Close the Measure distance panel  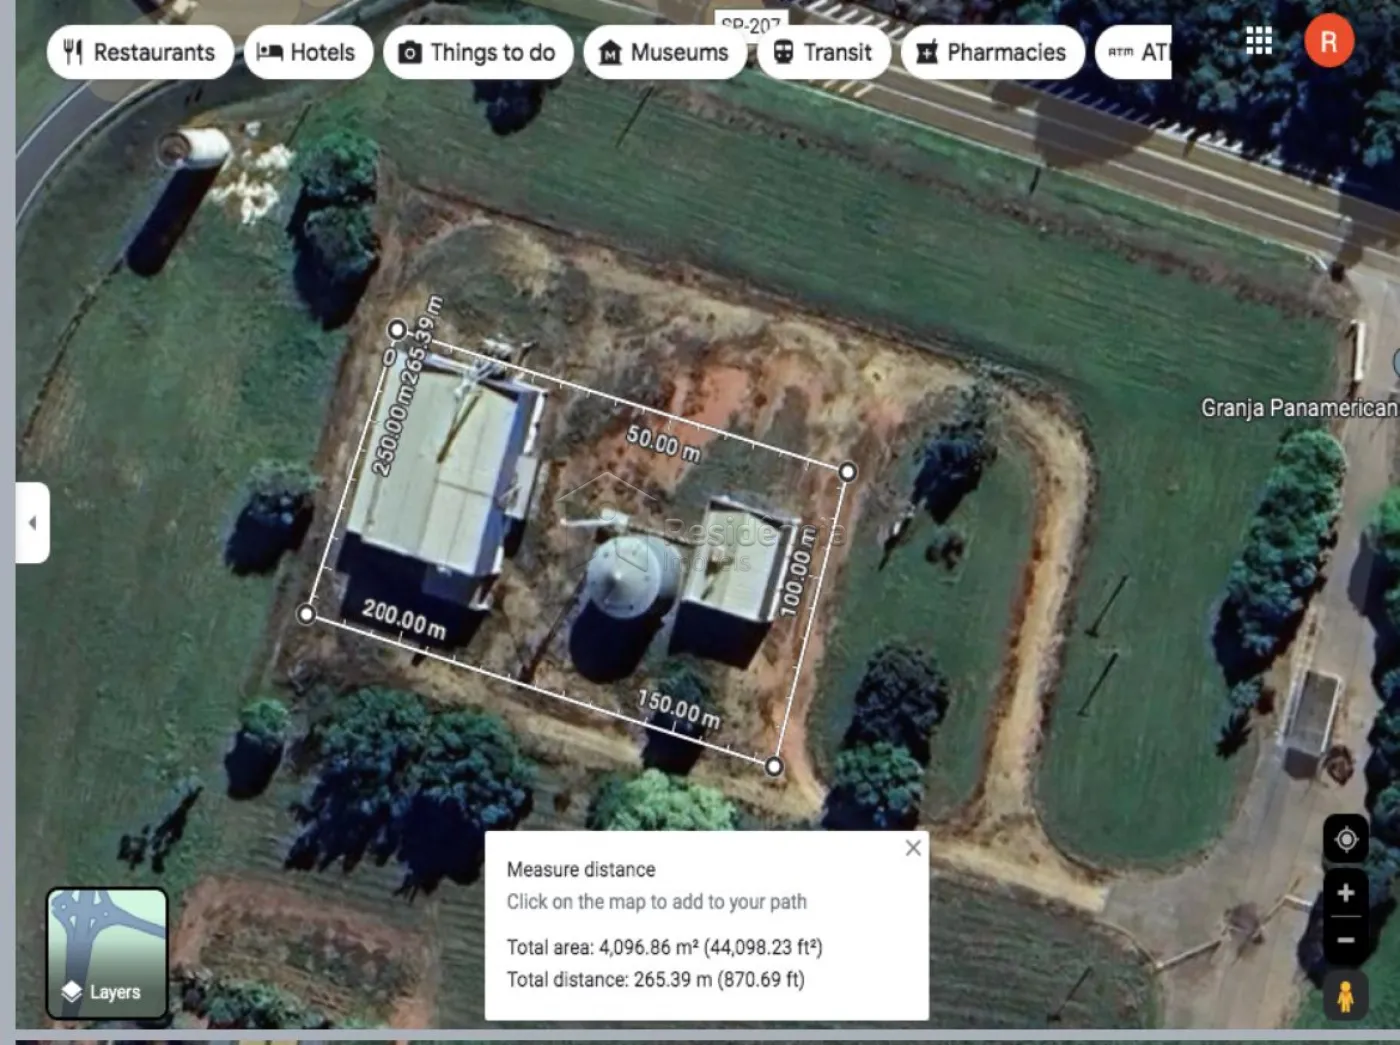913,848
